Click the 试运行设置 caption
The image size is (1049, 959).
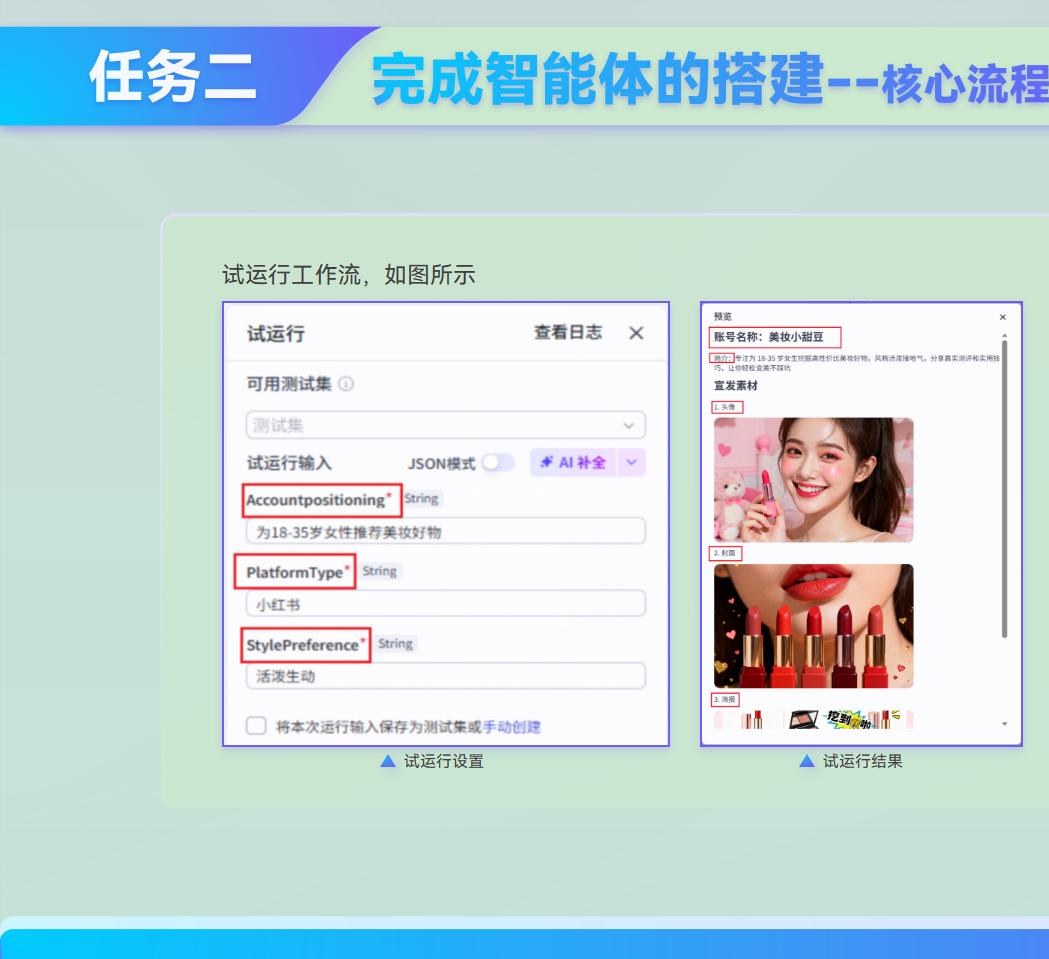[x=444, y=761]
